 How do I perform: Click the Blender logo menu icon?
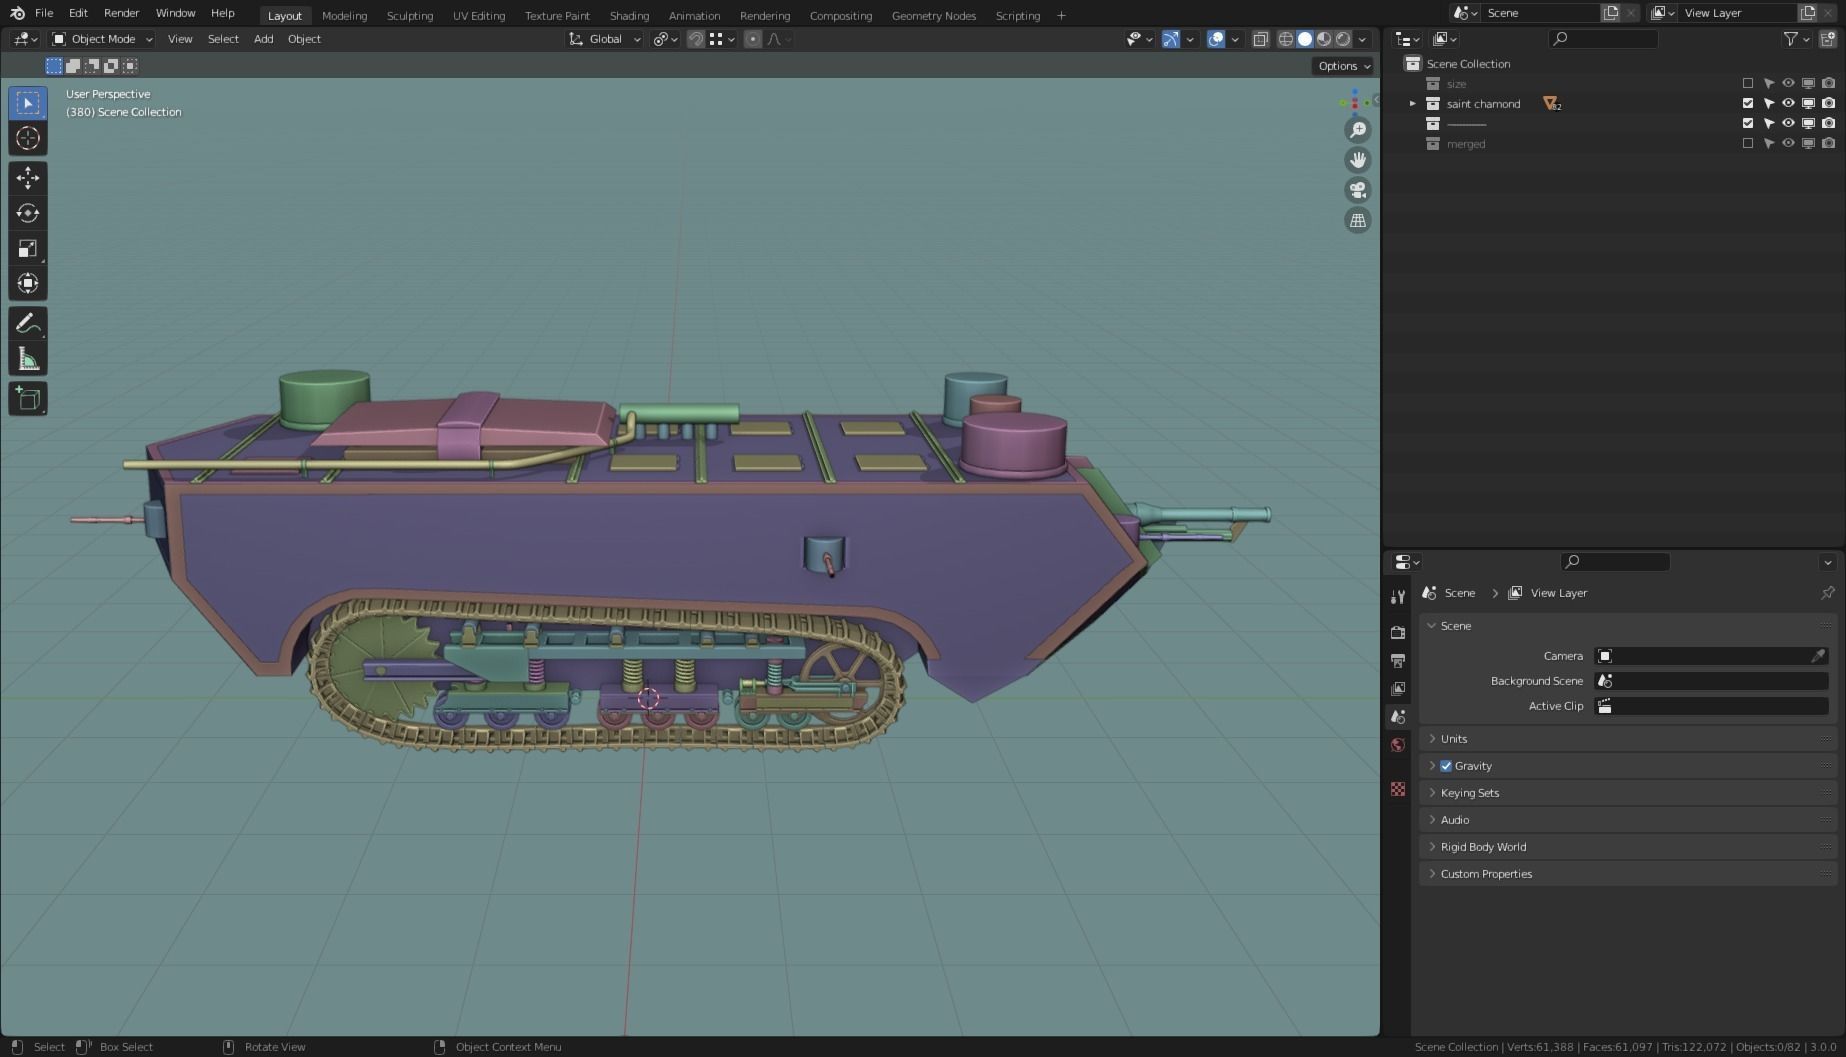pyautogui.click(x=17, y=13)
